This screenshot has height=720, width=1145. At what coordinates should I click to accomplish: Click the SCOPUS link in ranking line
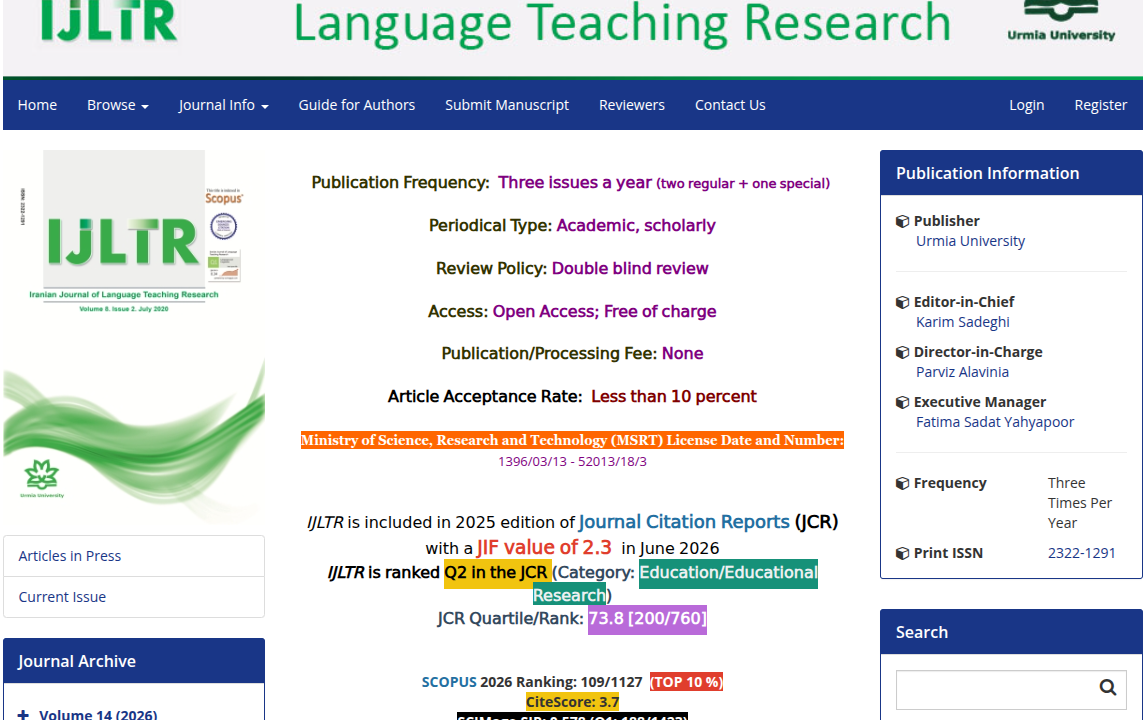[x=449, y=682]
